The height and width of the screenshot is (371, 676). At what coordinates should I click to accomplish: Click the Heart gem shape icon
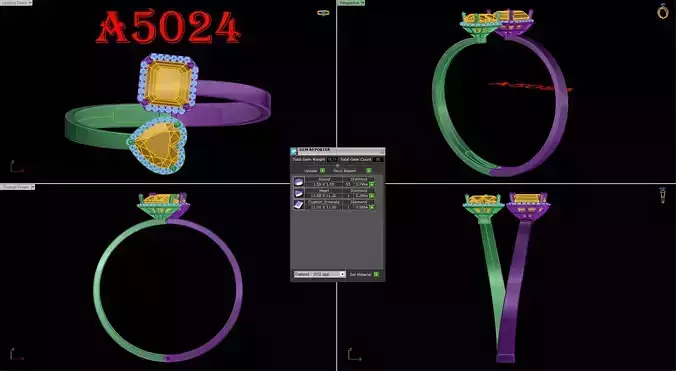click(x=299, y=193)
